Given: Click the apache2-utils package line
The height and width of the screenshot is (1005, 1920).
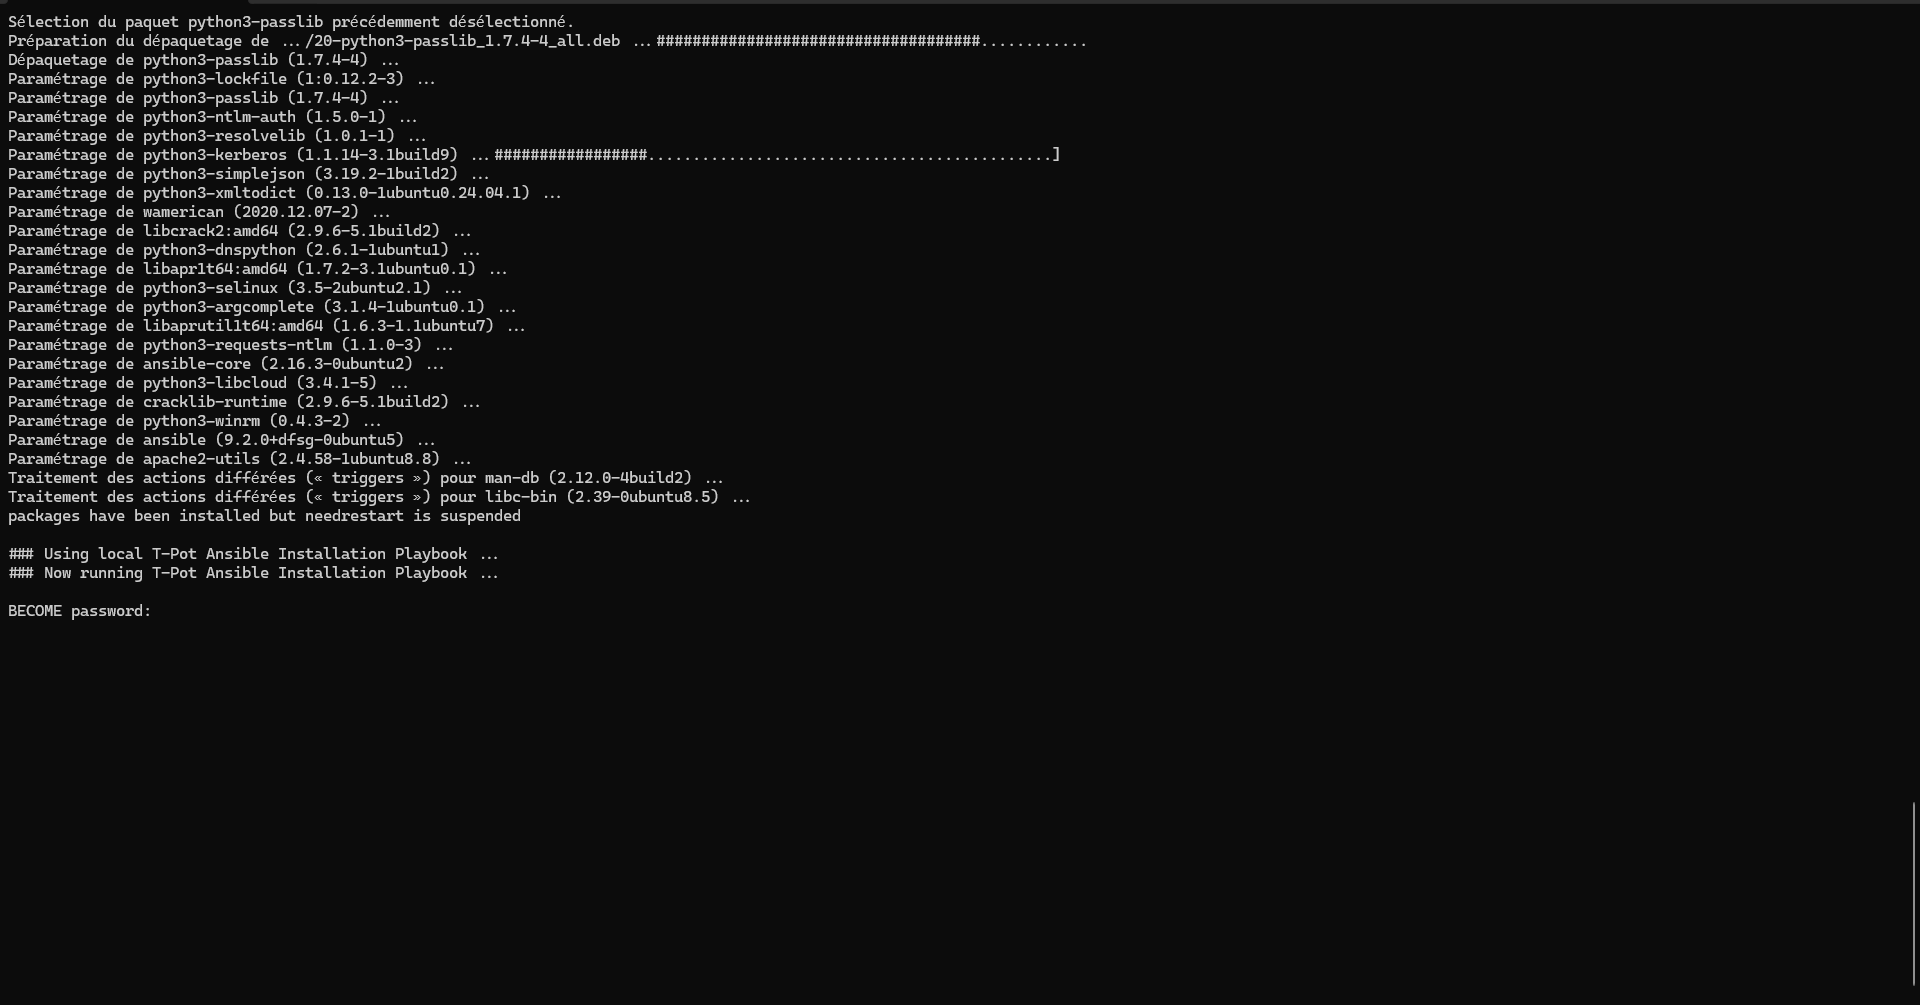Looking at the screenshot, I should tap(239, 459).
